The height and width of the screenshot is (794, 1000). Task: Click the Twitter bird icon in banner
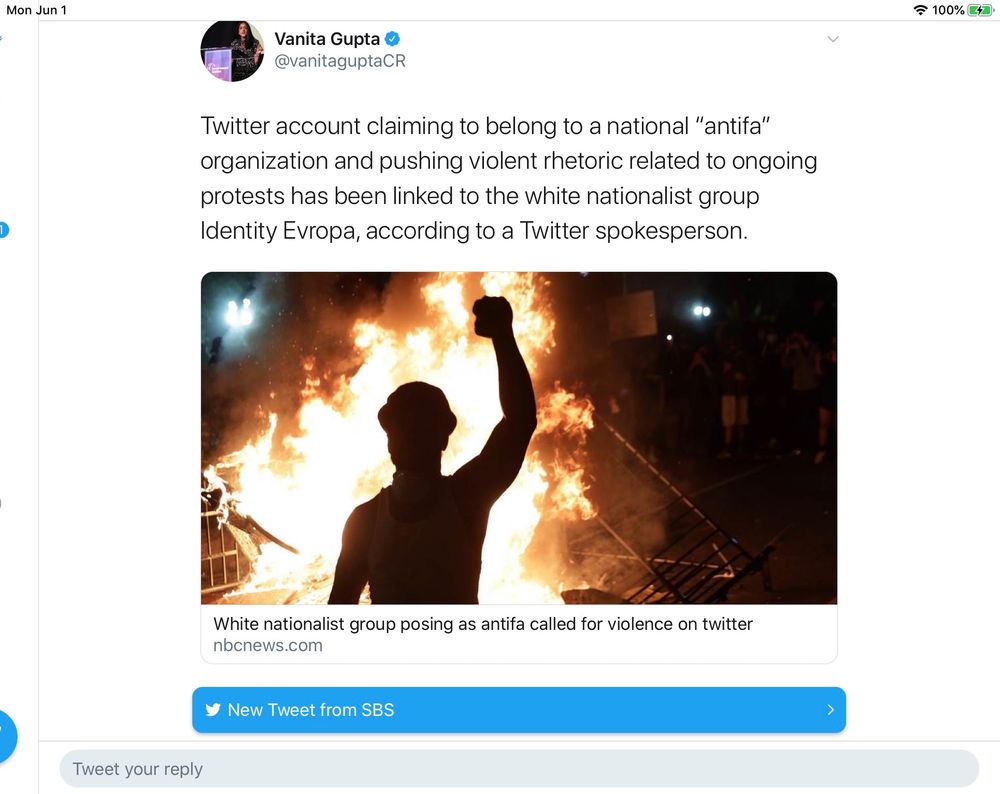(x=213, y=710)
